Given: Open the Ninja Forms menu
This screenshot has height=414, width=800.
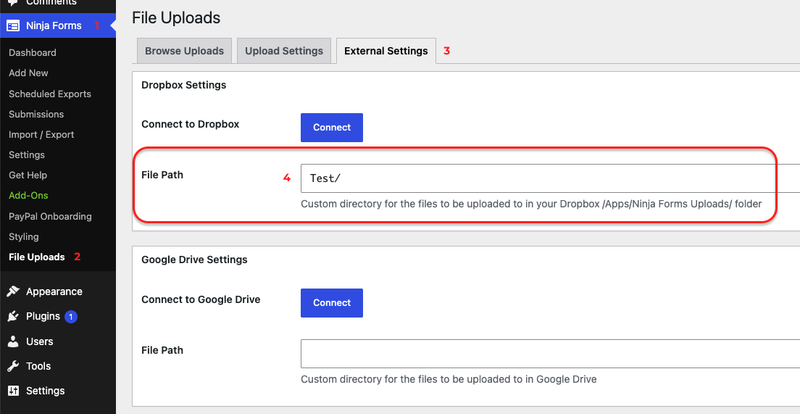Looking at the screenshot, I should pyautogui.click(x=58, y=26).
